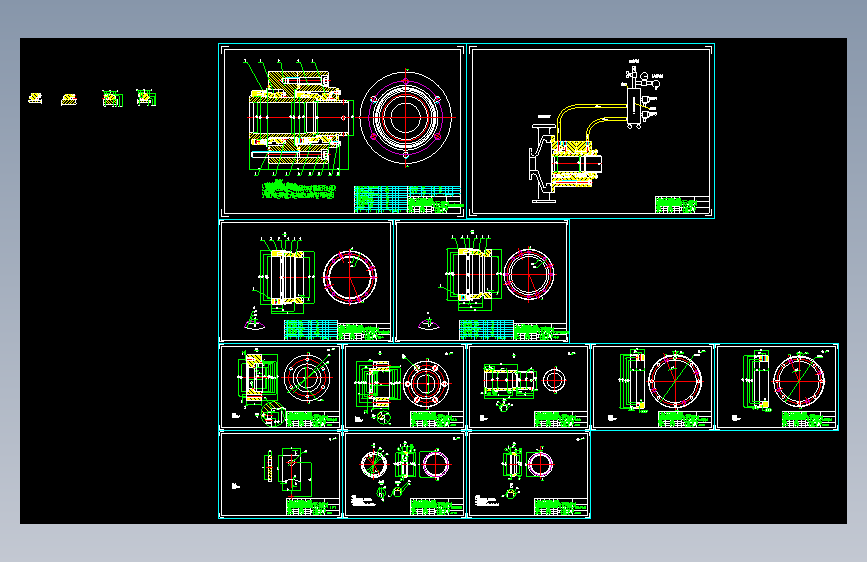Open the bottom-row sheet with rectangular plate part
The height and width of the screenshot is (562, 867).
click(x=280, y=475)
